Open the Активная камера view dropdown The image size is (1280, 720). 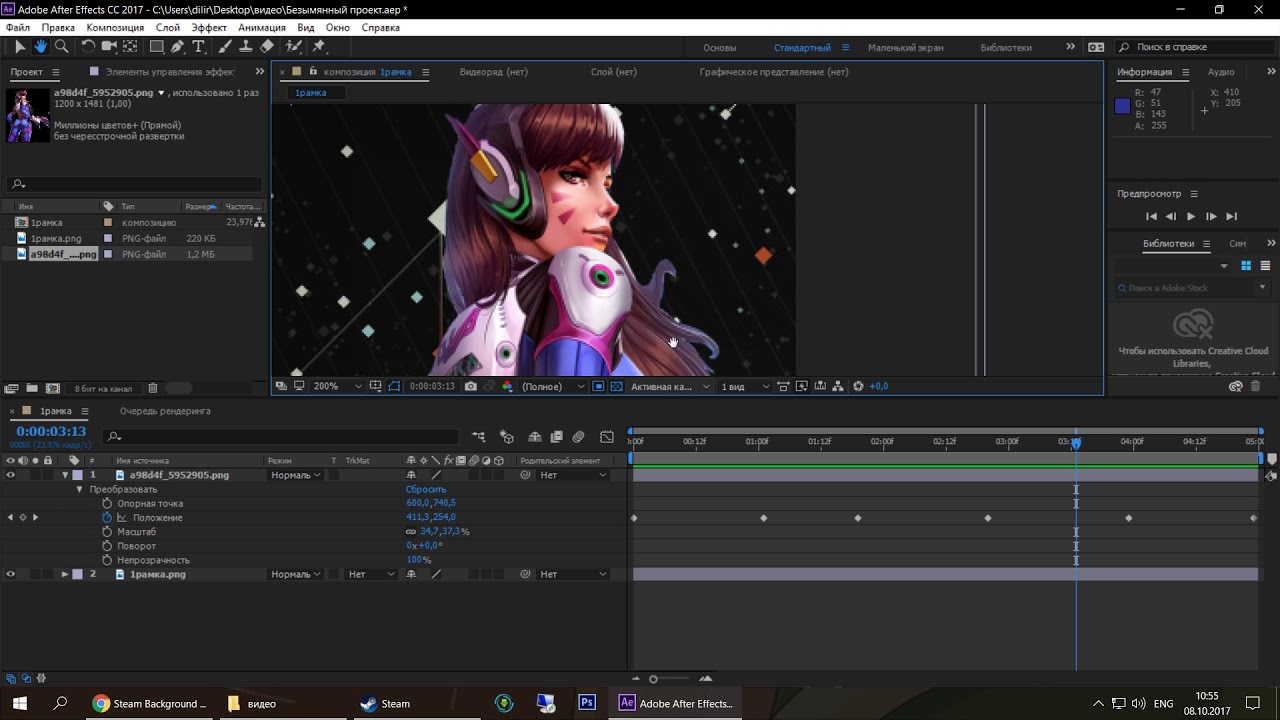coord(669,386)
